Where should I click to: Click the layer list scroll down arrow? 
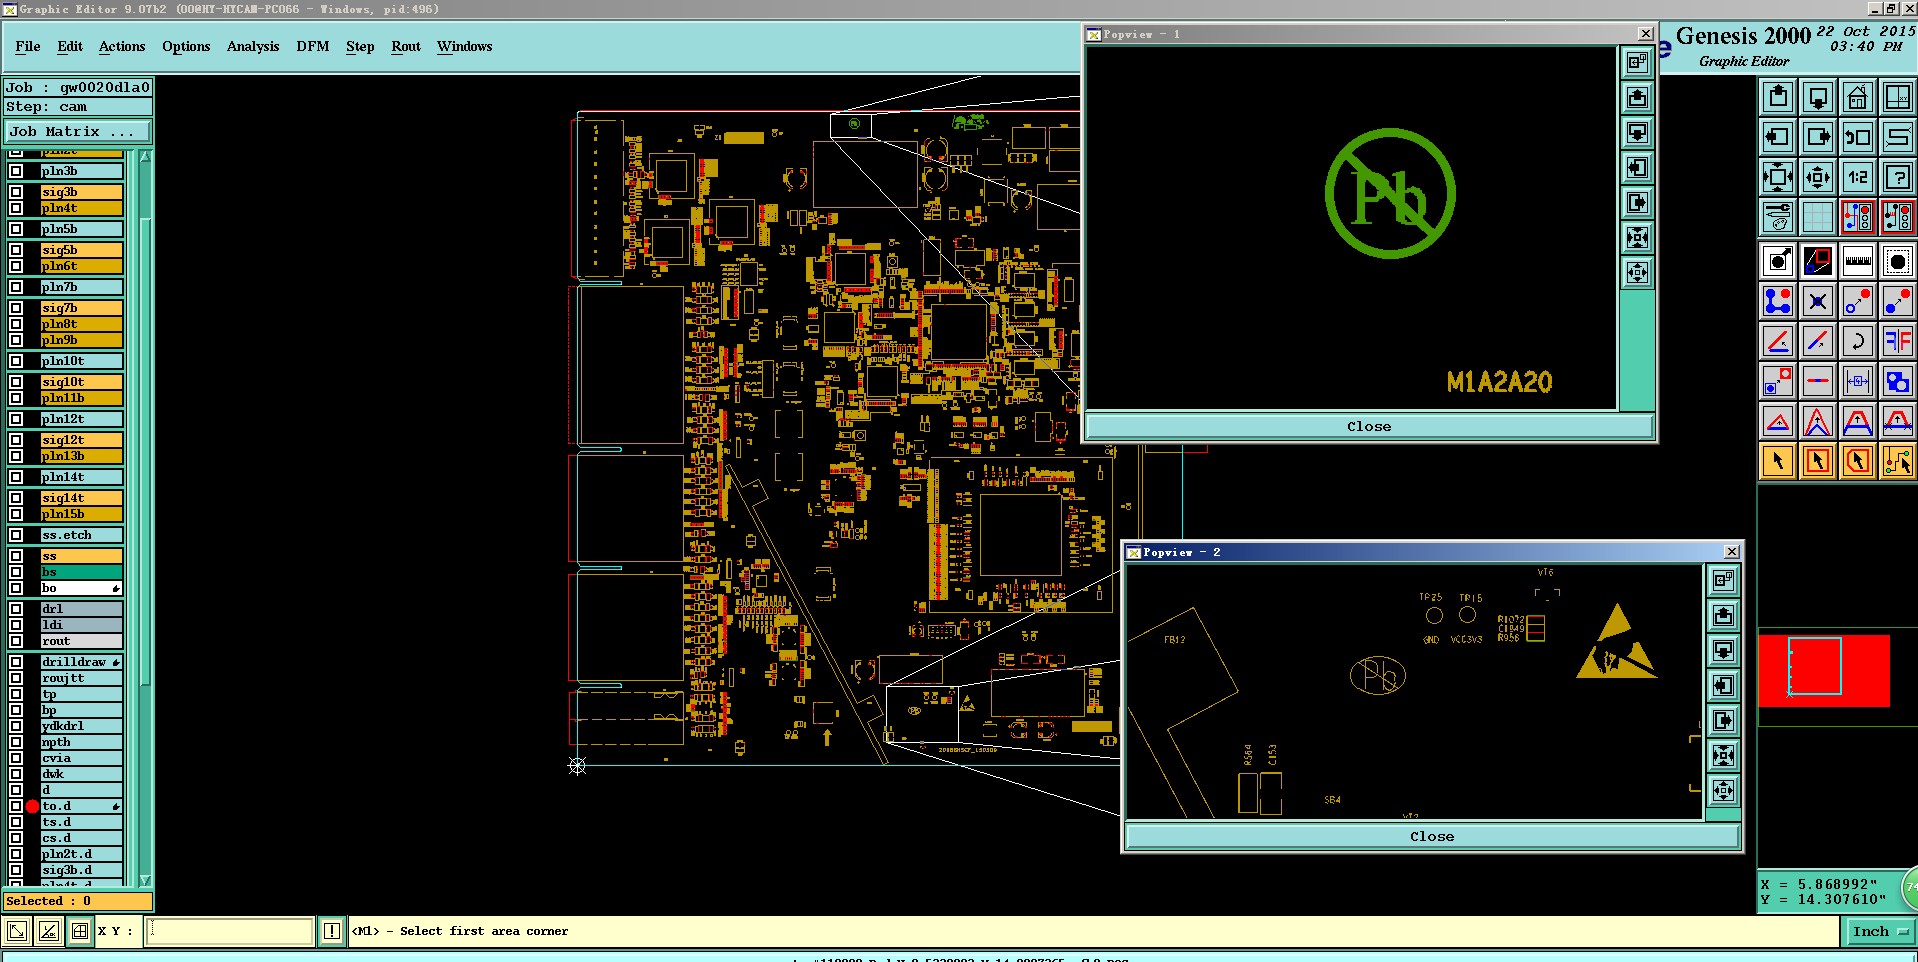145,881
